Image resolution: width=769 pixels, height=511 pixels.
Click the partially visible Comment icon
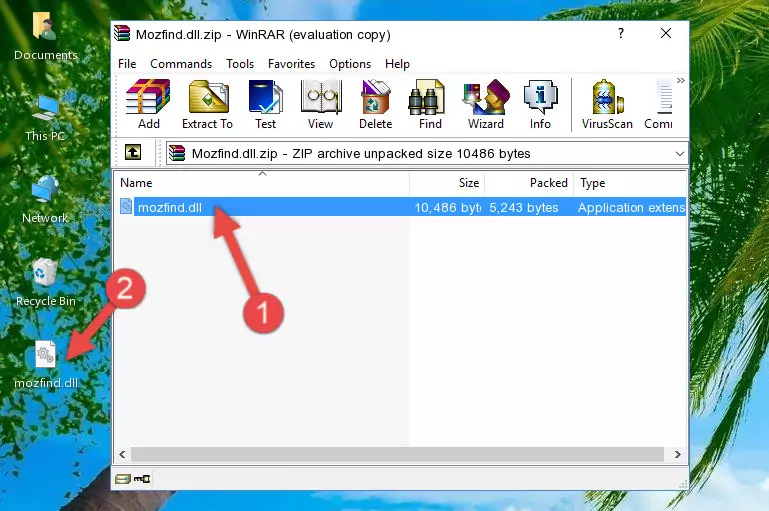[659, 104]
